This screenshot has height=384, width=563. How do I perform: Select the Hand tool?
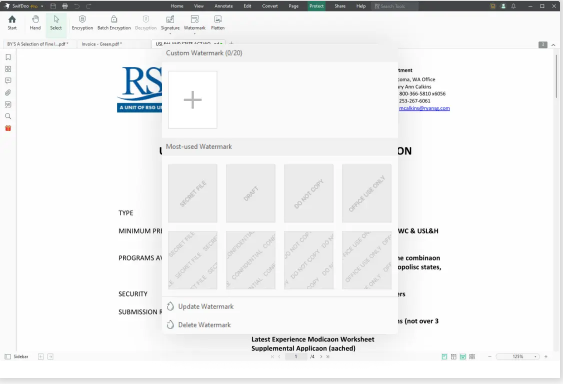tap(35, 22)
